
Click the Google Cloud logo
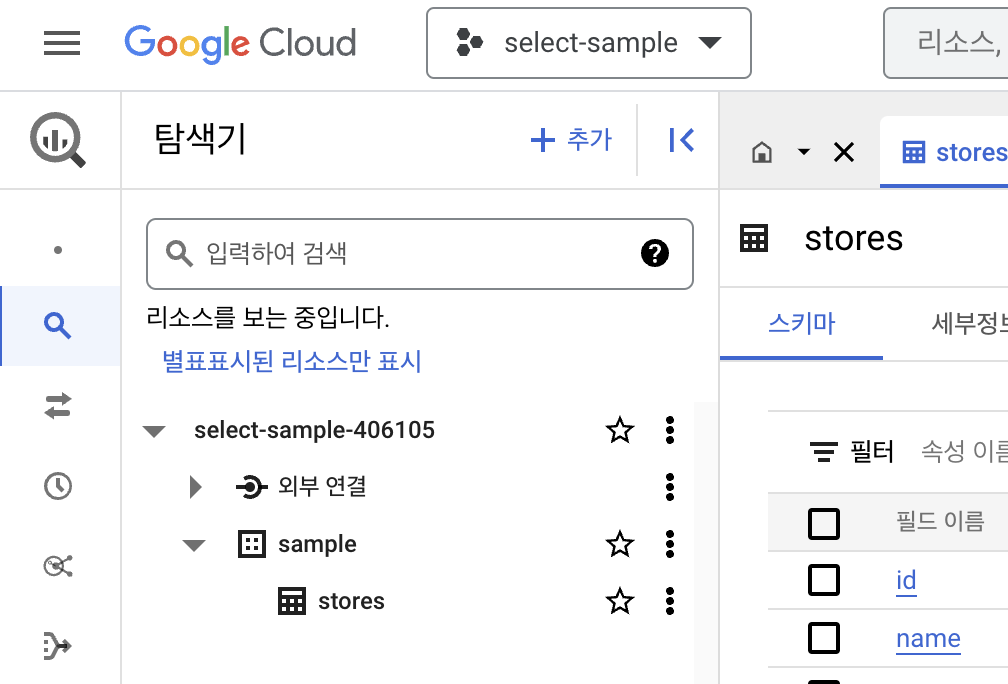pos(240,43)
